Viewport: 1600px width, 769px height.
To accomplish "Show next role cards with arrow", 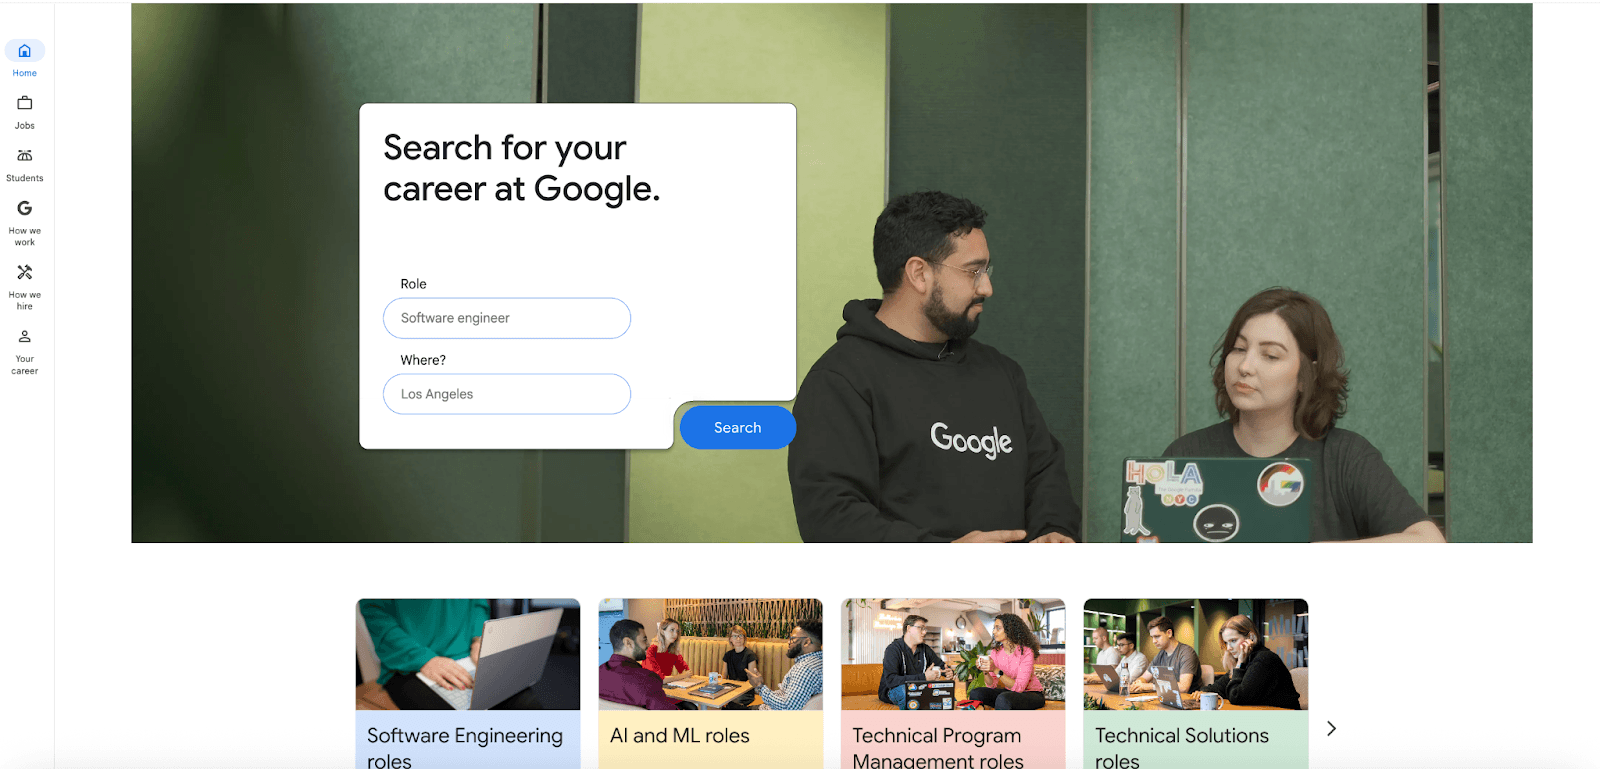I will tap(1331, 729).
